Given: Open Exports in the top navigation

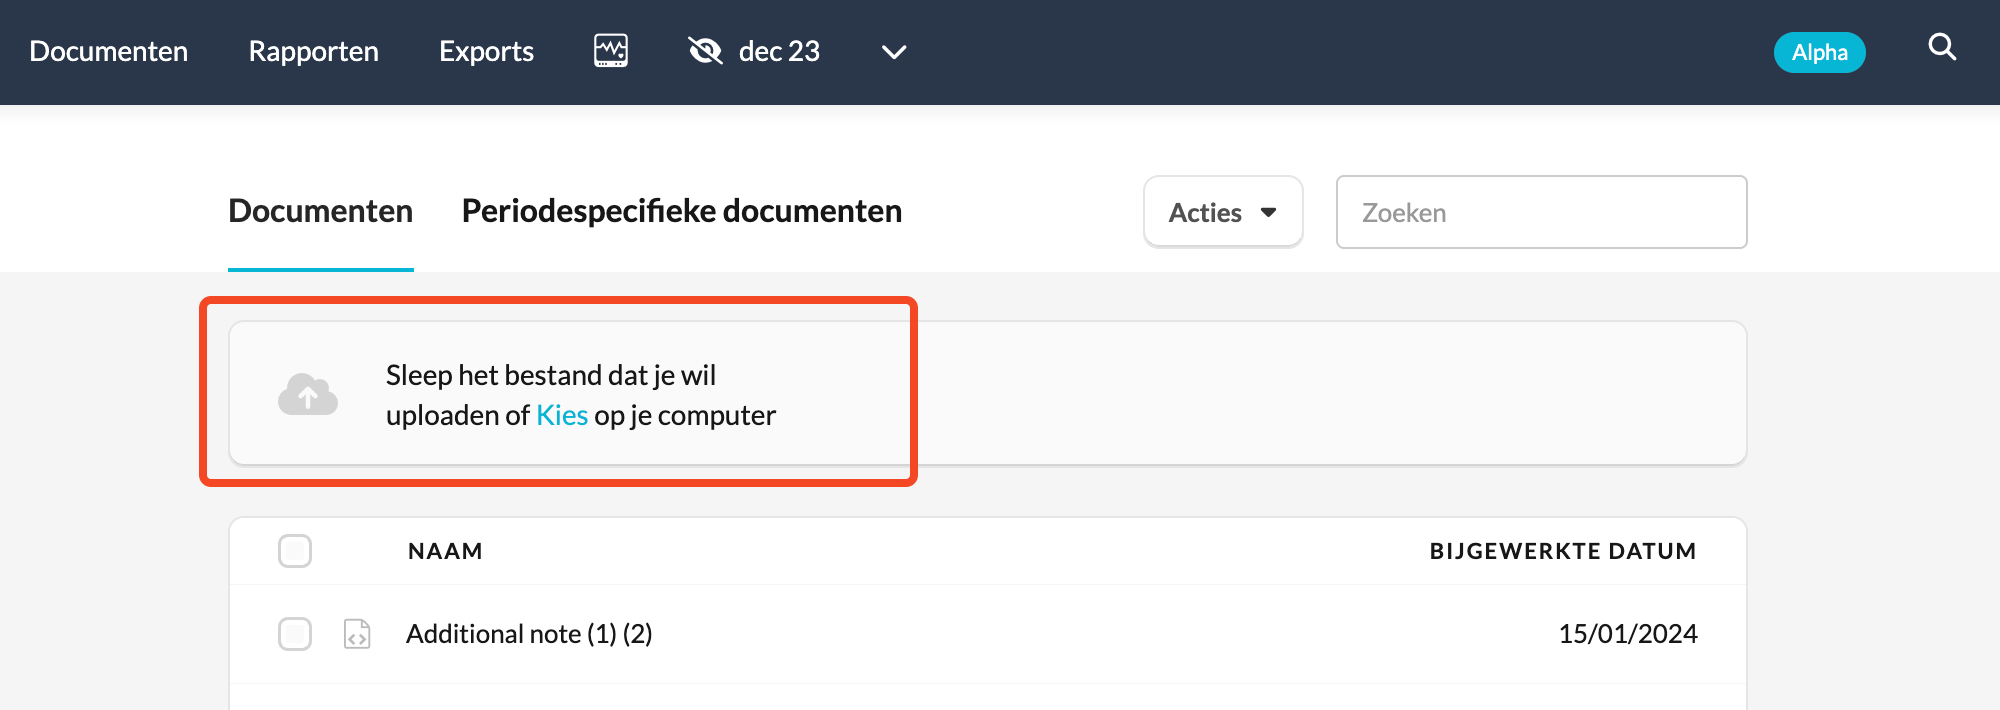Looking at the screenshot, I should [x=487, y=51].
